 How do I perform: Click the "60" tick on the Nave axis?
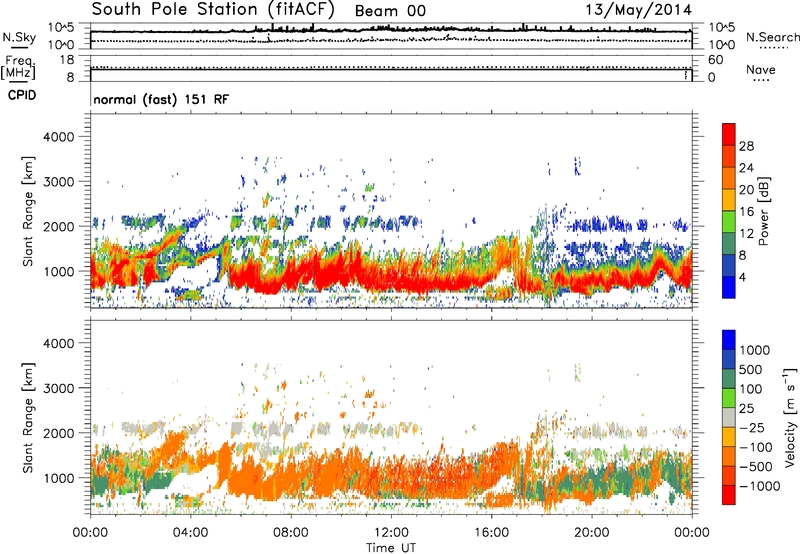(x=715, y=60)
